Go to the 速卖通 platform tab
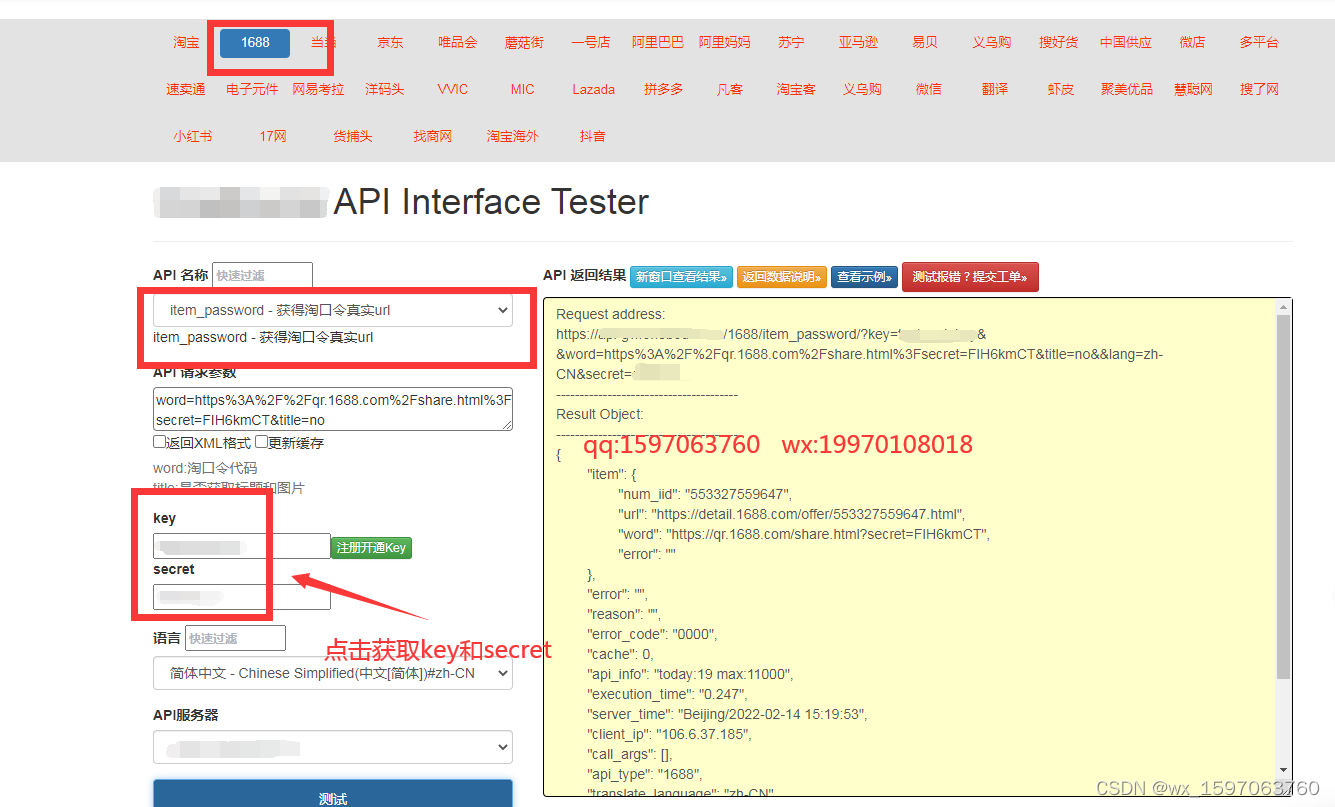The height and width of the screenshot is (807, 1335). click(186, 89)
